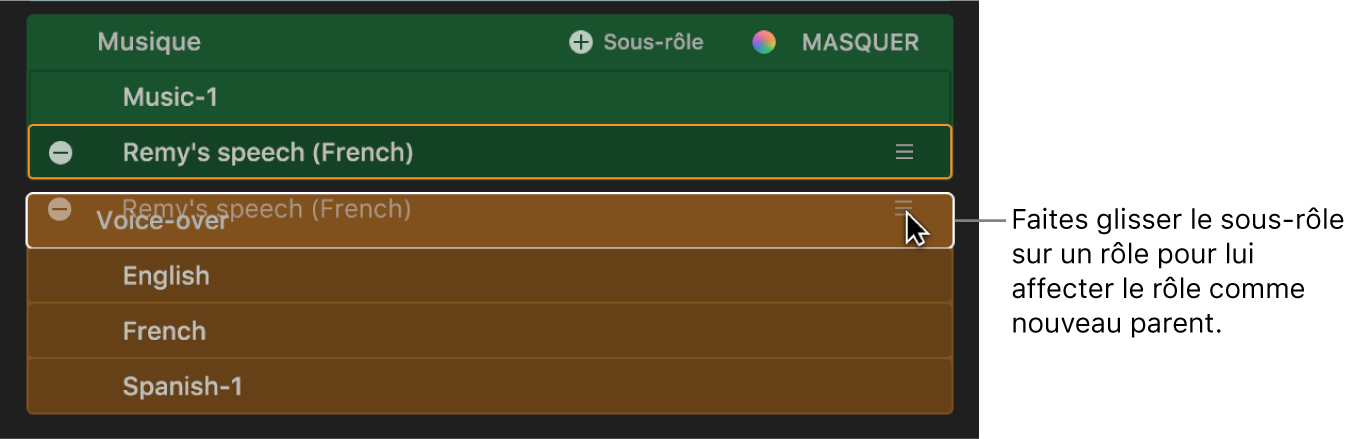The height and width of the screenshot is (439, 1351).
Task: Click the dark panel area below Spanish-1
Action: click(x=490, y=426)
